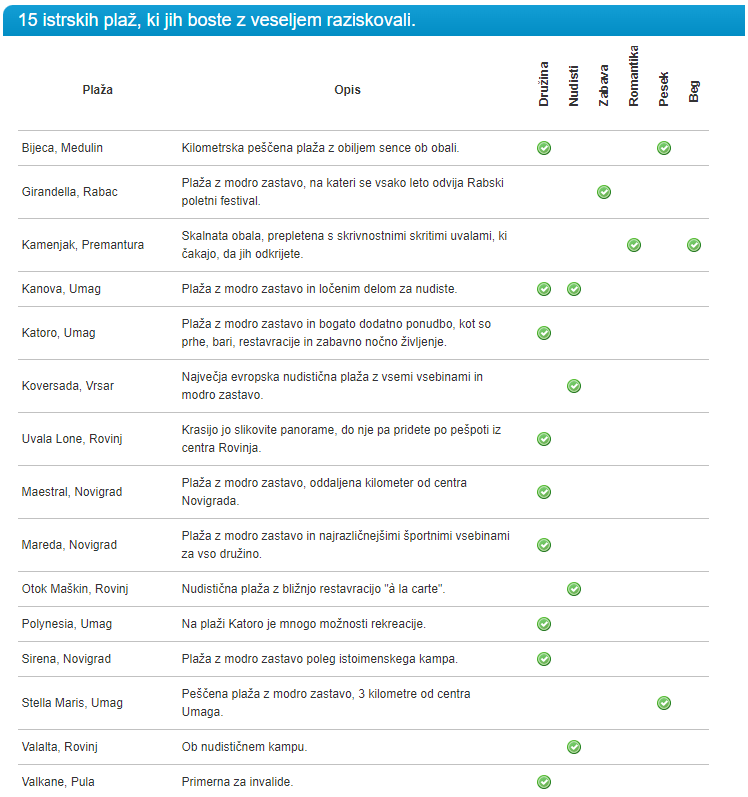Click Nudisti checkmark for Otok Maškin
The width and height of the screenshot is (748, 797).
574,589
